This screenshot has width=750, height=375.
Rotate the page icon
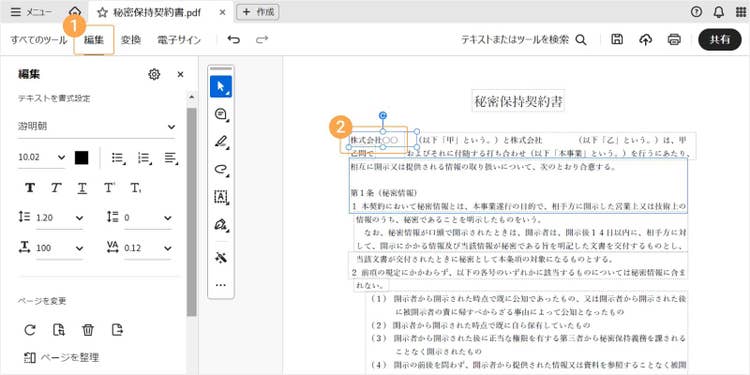pyautogui.click(x=30, y=330)
